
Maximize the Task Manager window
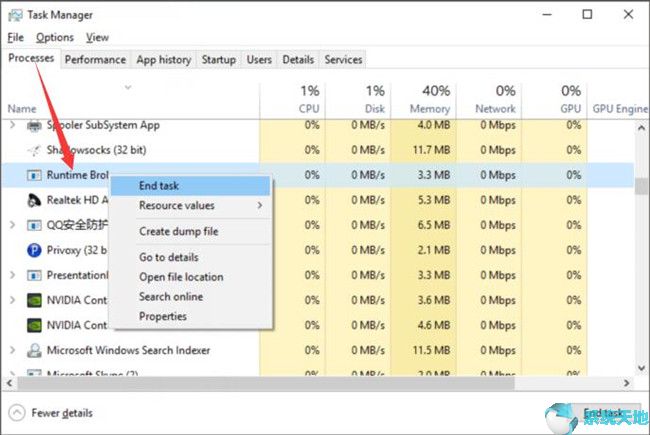(x=587, y=15)
